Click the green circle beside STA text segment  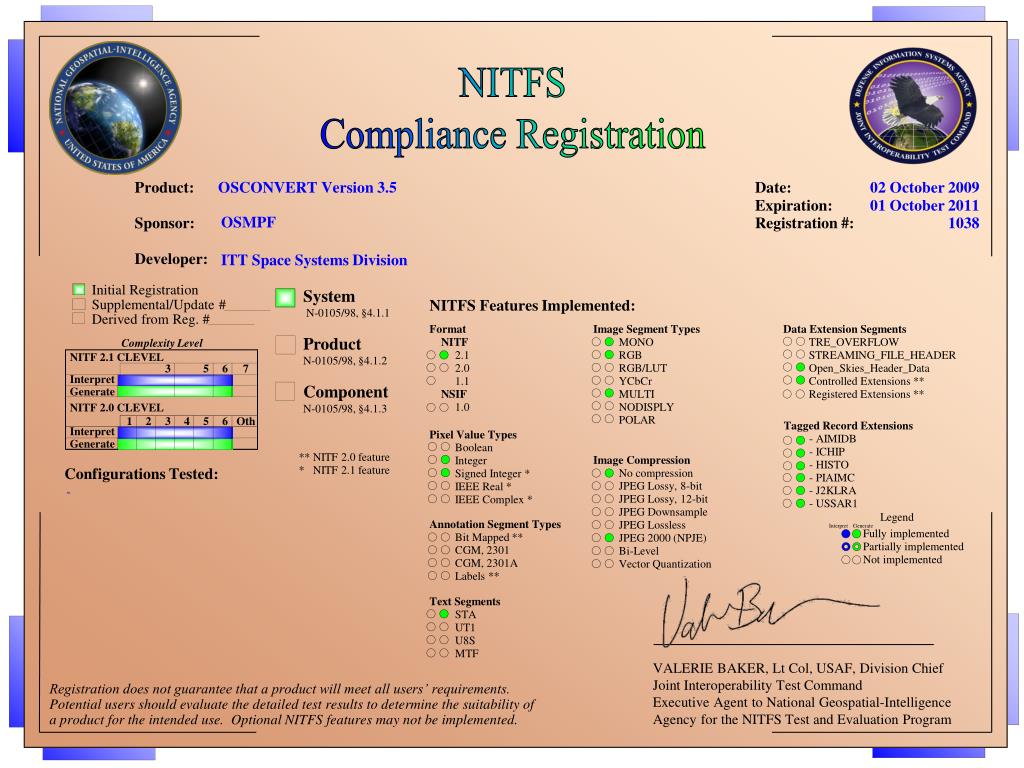(444, 614)
